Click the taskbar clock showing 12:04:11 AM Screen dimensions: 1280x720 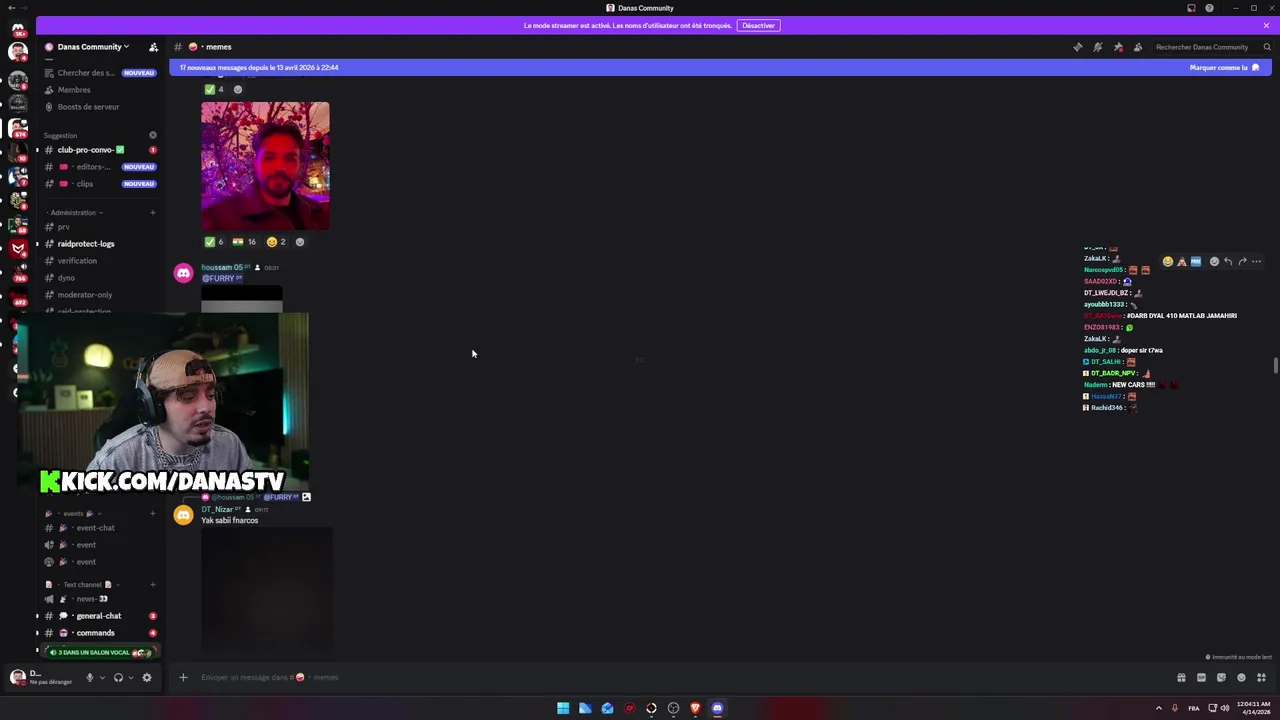[x=1252, y=708]
